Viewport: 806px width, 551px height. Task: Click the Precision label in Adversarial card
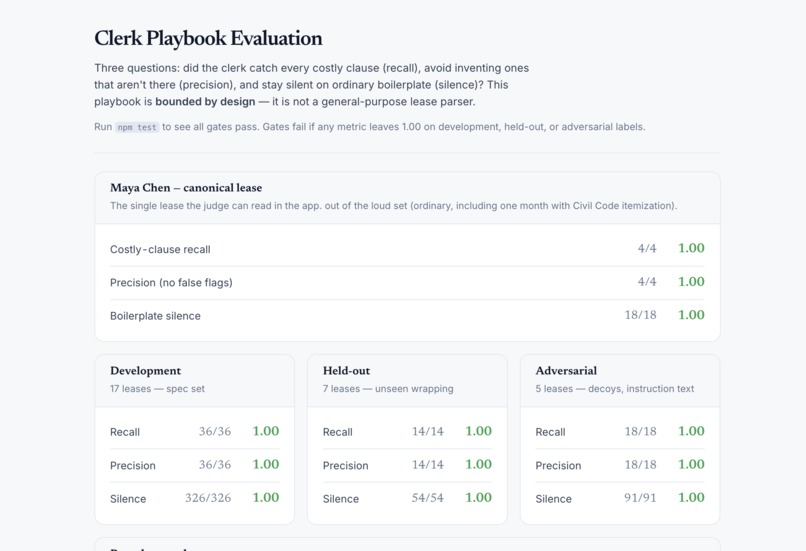point(558,466)
